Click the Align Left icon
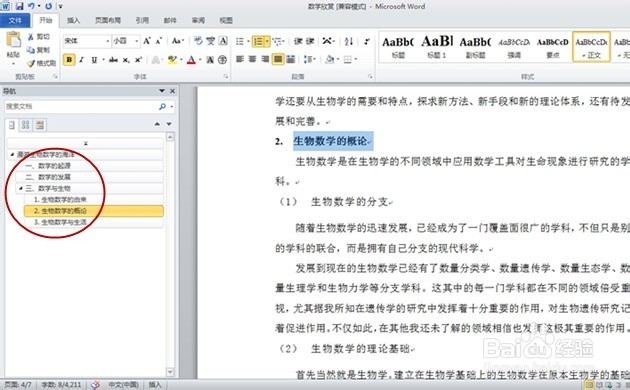The height and width of the screenshot is (390, 630). 240,59
